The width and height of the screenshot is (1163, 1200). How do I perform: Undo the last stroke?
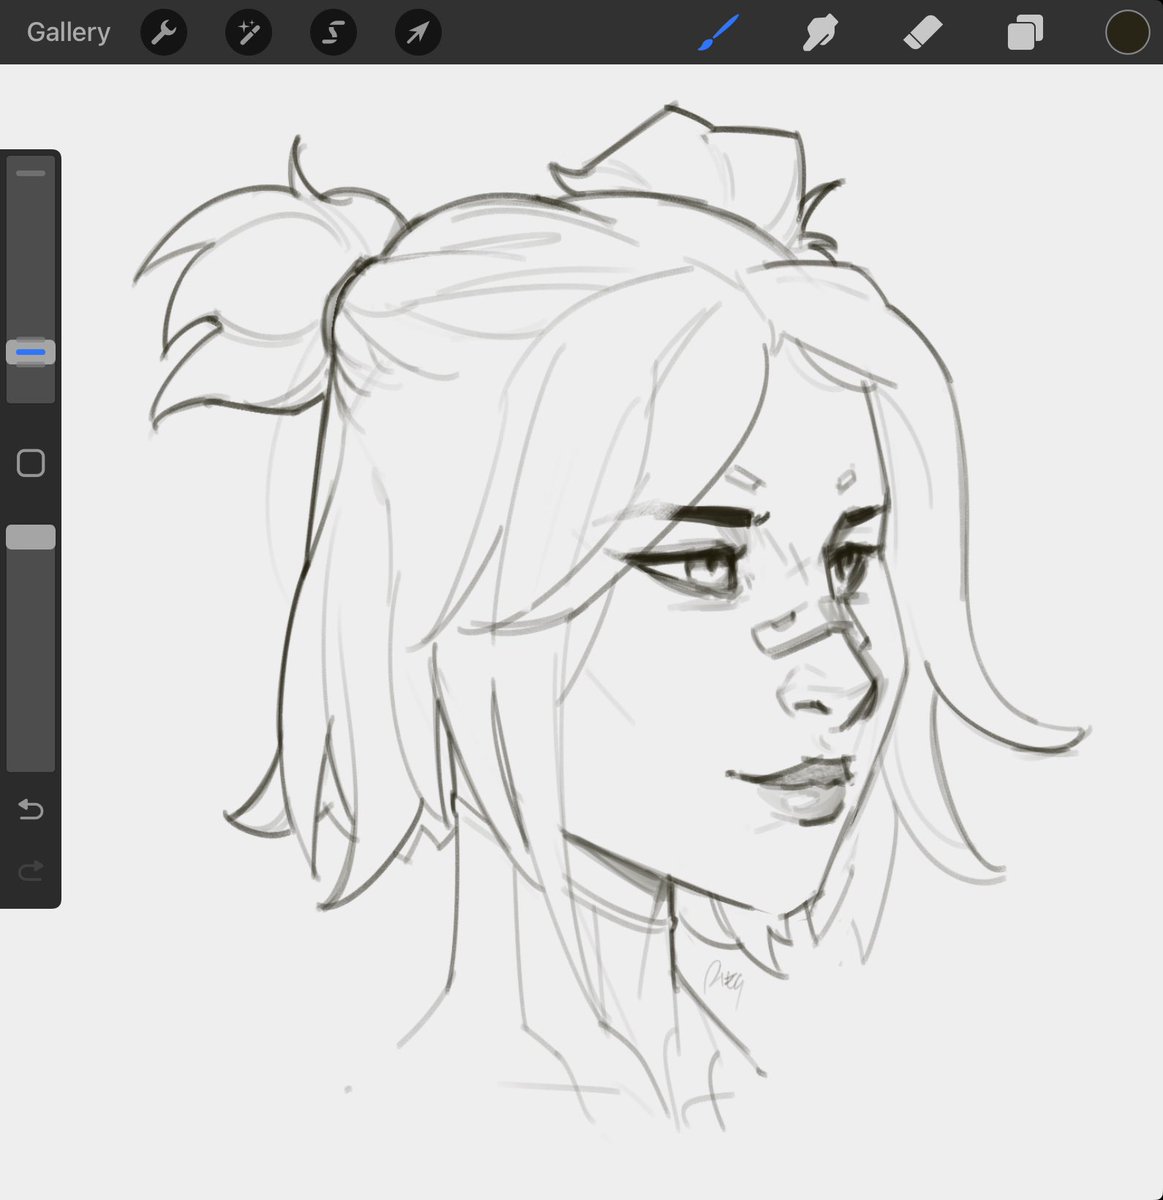pos(31,809)
